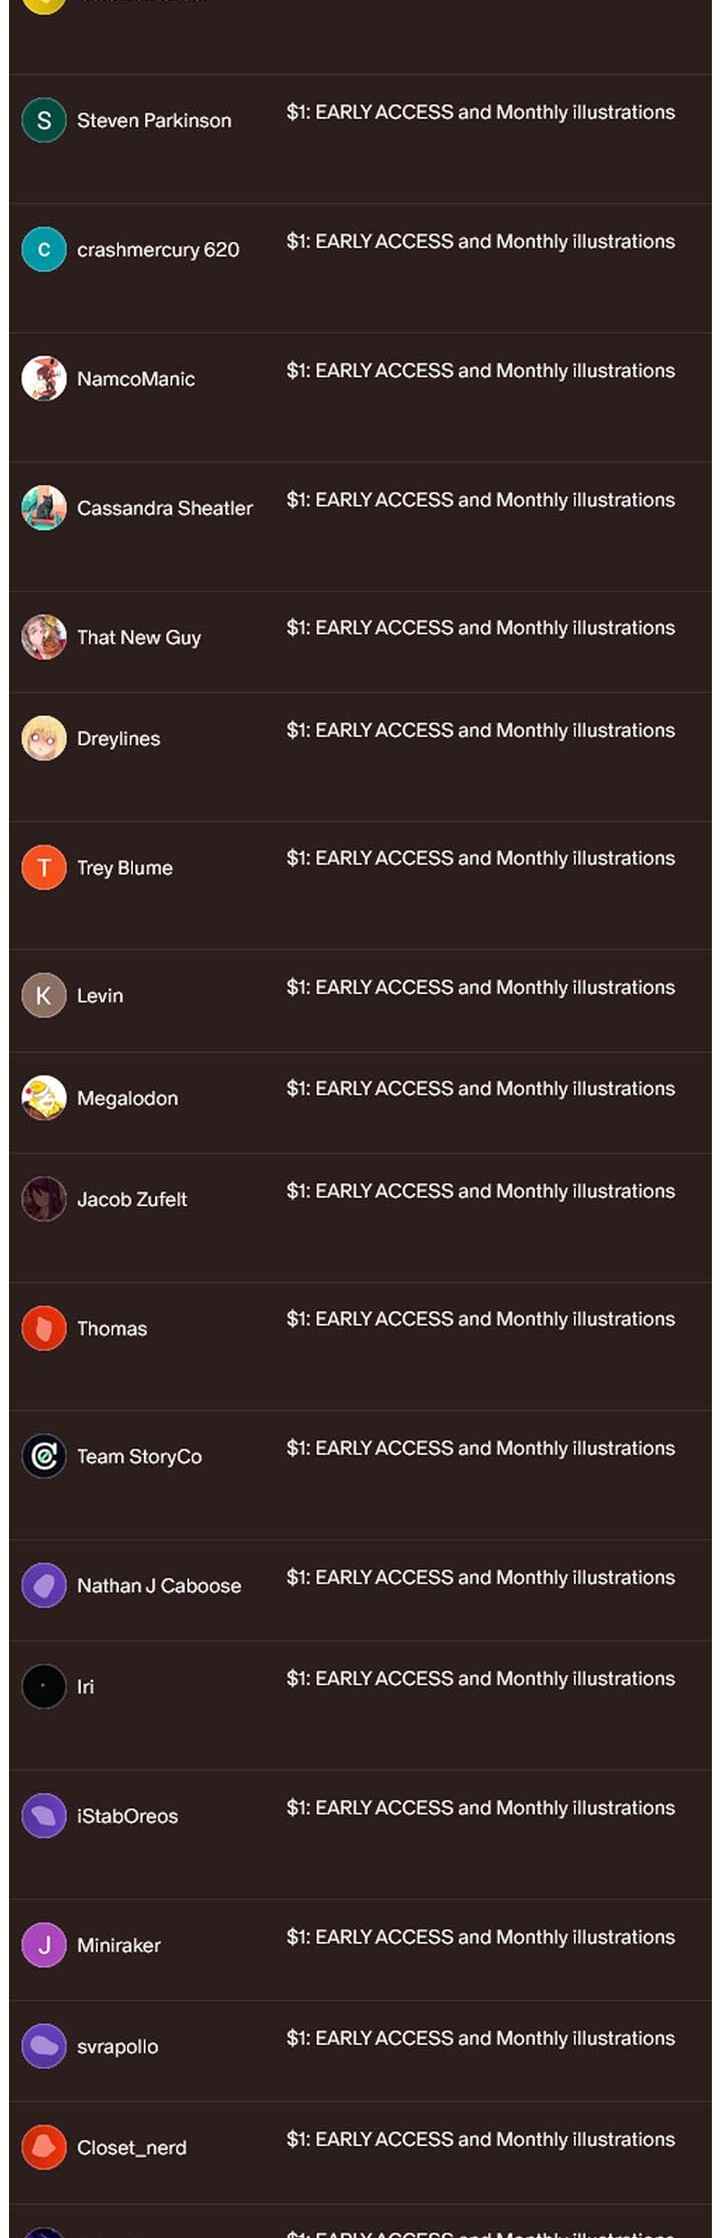720x2238 pixels.
Task: Click That New Guy's avatar
Action: point(44,637)
